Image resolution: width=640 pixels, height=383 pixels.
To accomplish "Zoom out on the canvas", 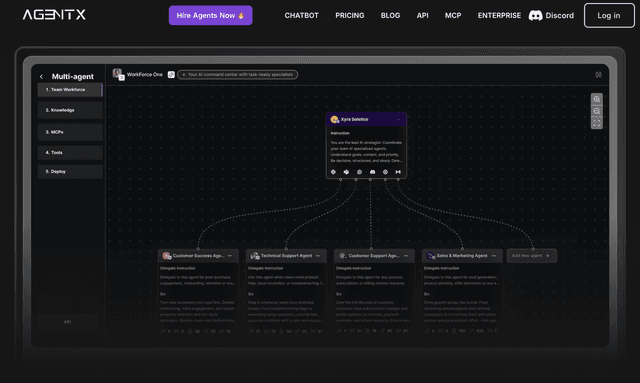I will tap(597, 111).
